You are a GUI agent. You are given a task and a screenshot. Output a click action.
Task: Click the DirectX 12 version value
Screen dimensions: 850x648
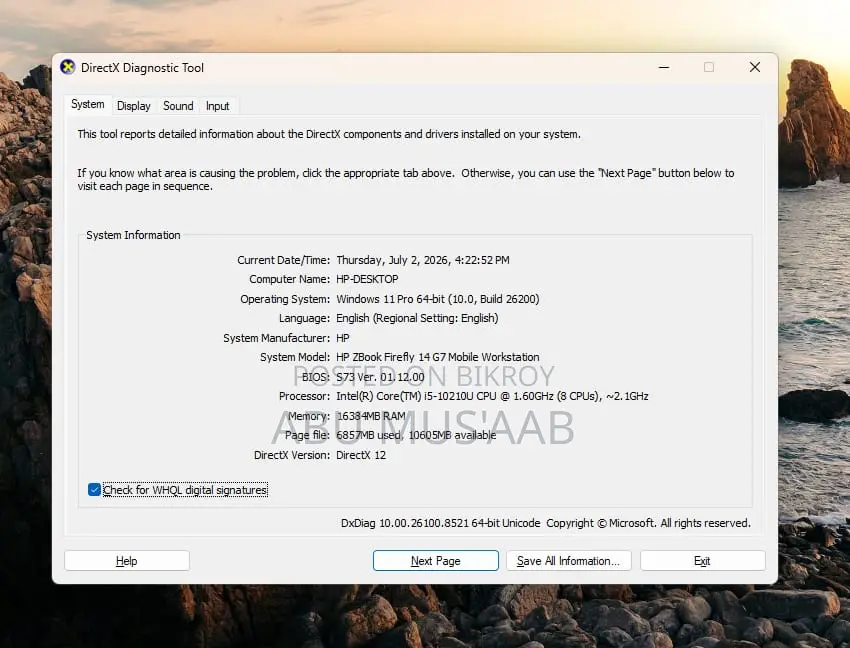pos(361,455)
